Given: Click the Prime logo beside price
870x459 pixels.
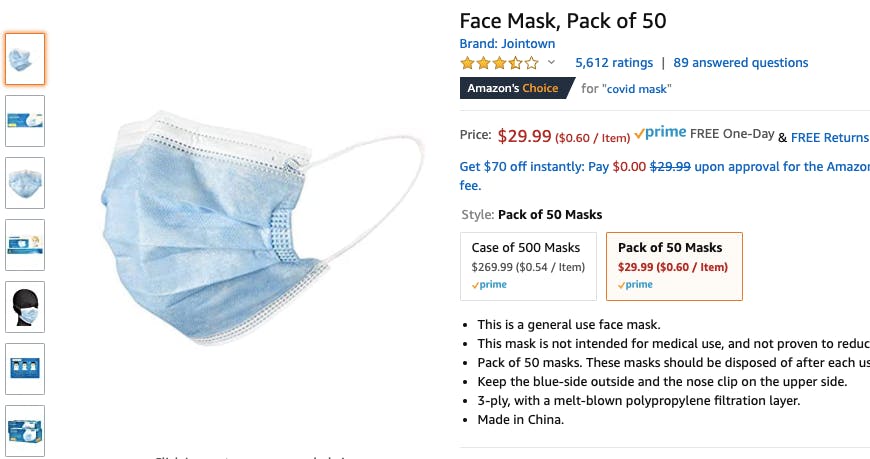Looking at the screenshot, I should [660, 134].
